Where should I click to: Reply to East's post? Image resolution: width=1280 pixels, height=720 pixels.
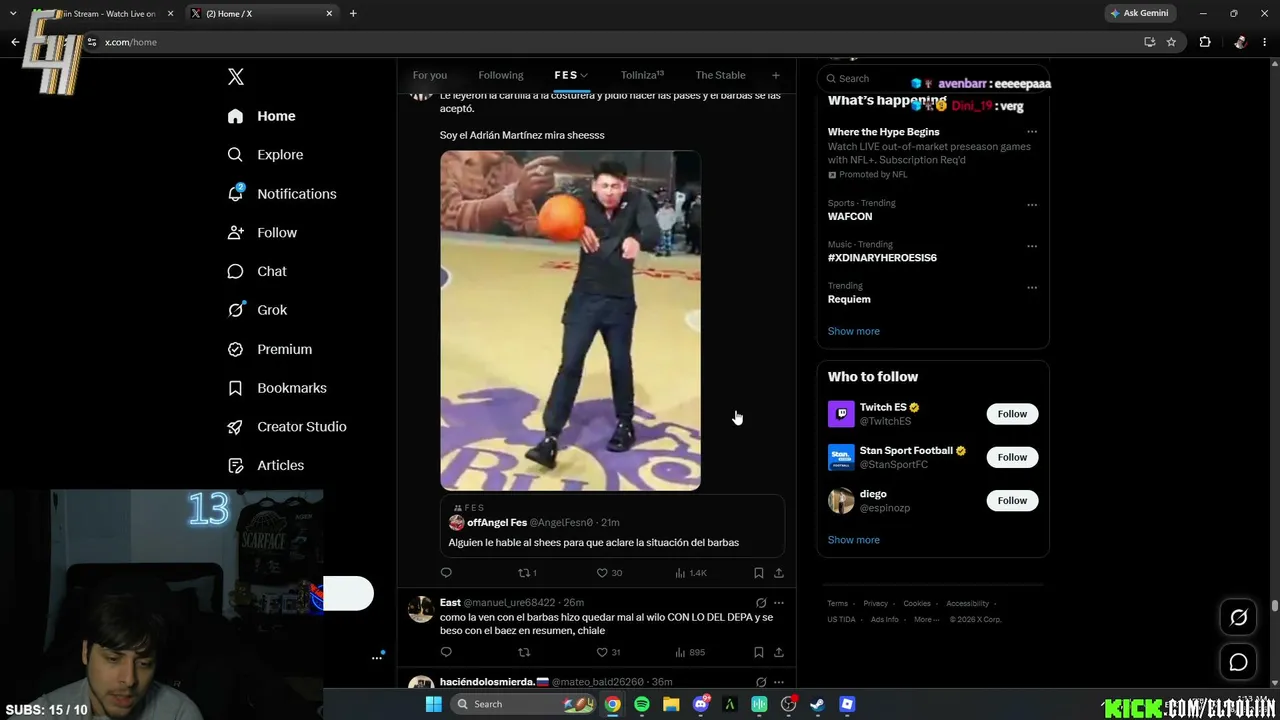click(x=446, y=652)
